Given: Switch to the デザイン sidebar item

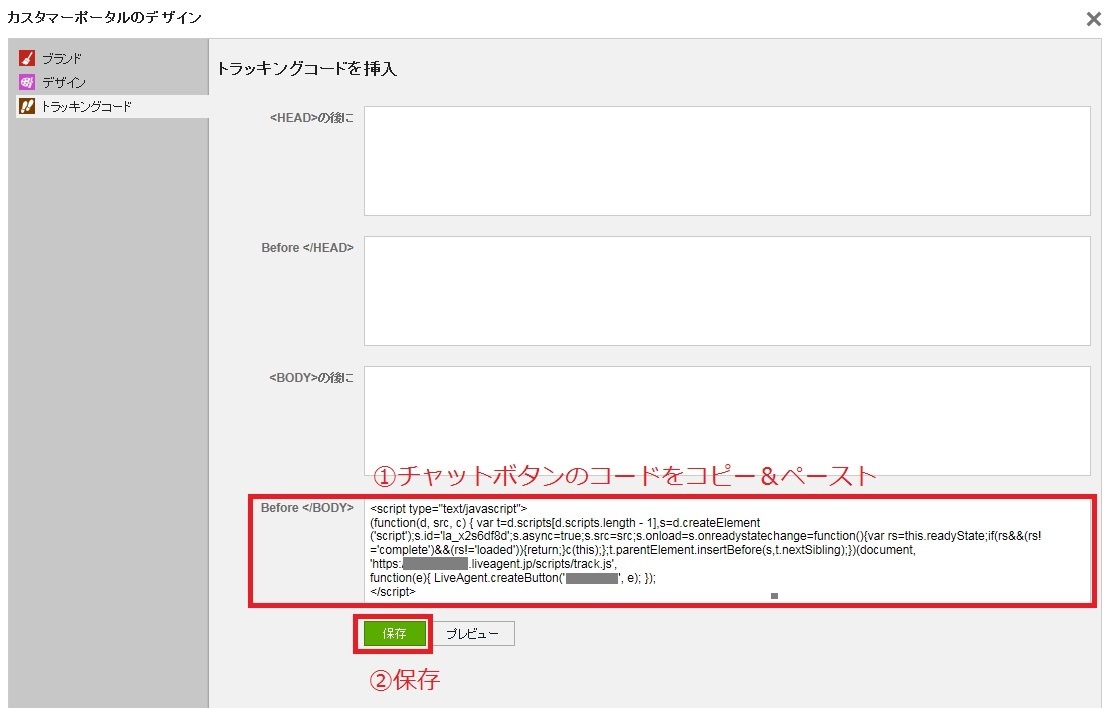Looking at the screenshot, I should click(x=64, y=82).
